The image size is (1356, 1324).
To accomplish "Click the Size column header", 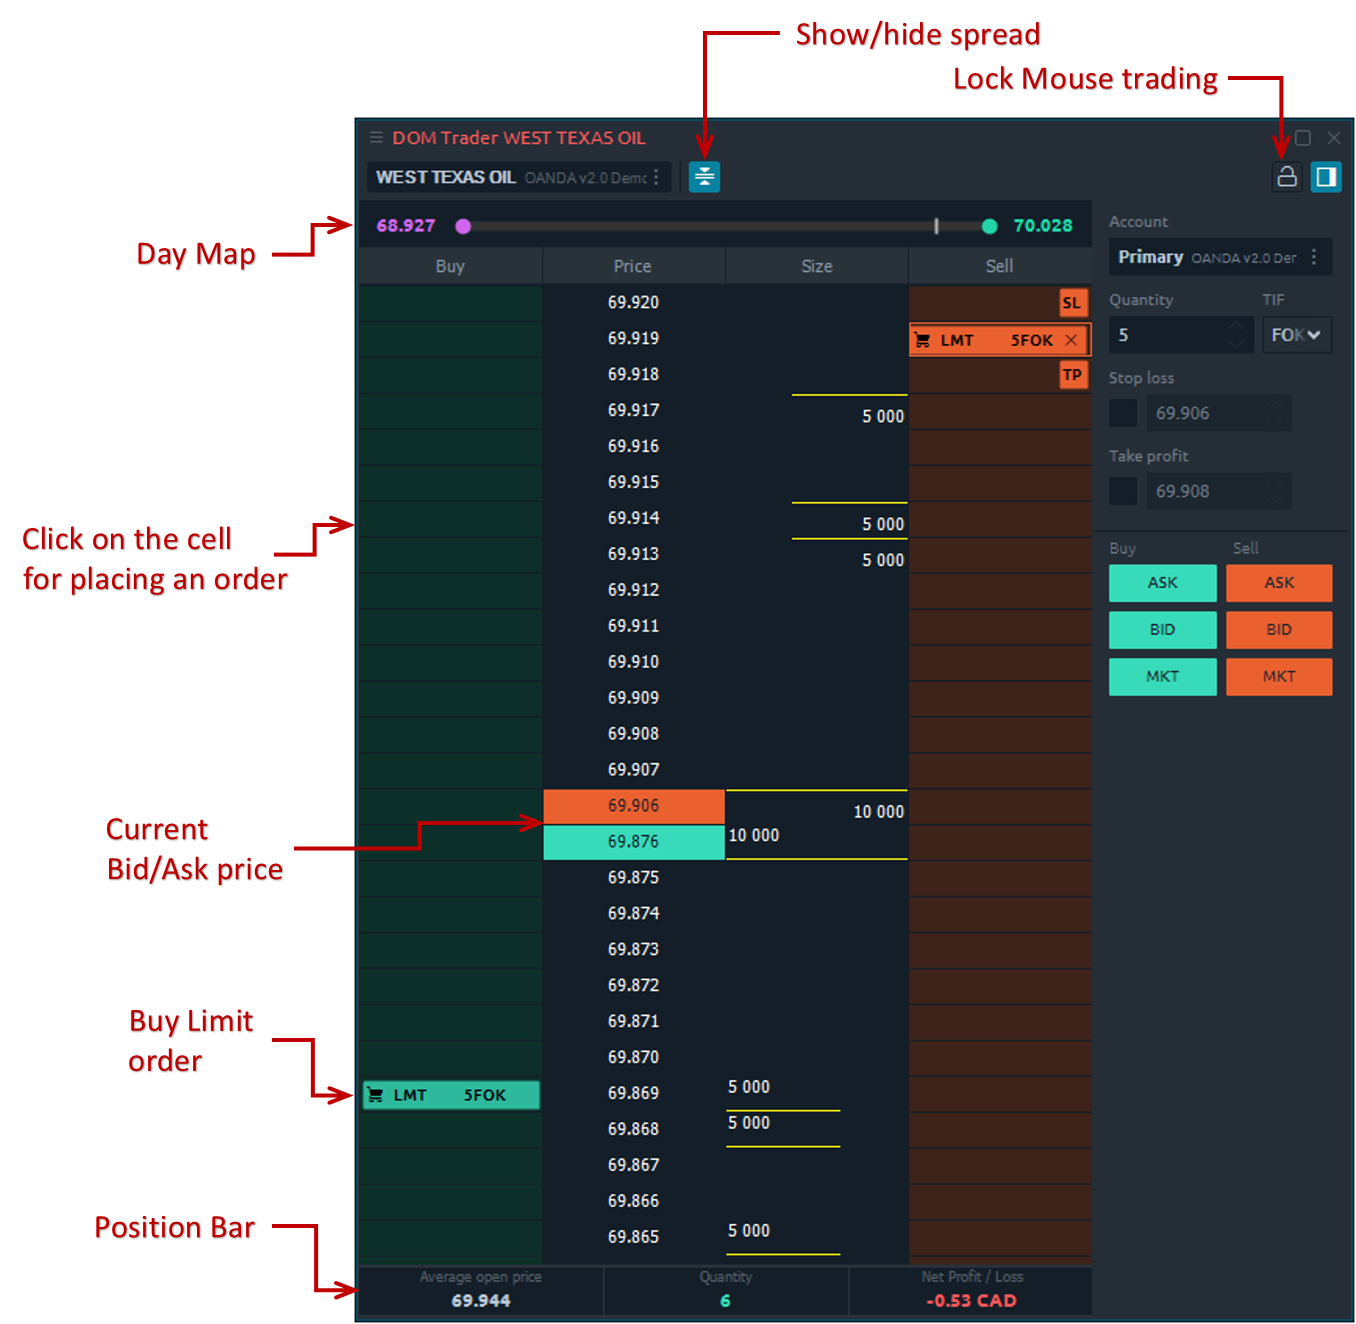I will coord(816,266).
